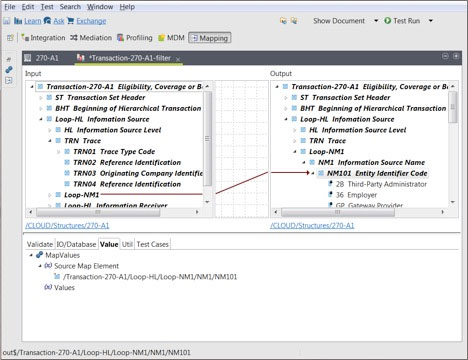This screenshot has width=468, height=360.
Task: Collapse input TRN Trace node
Action: coord(50,141)
